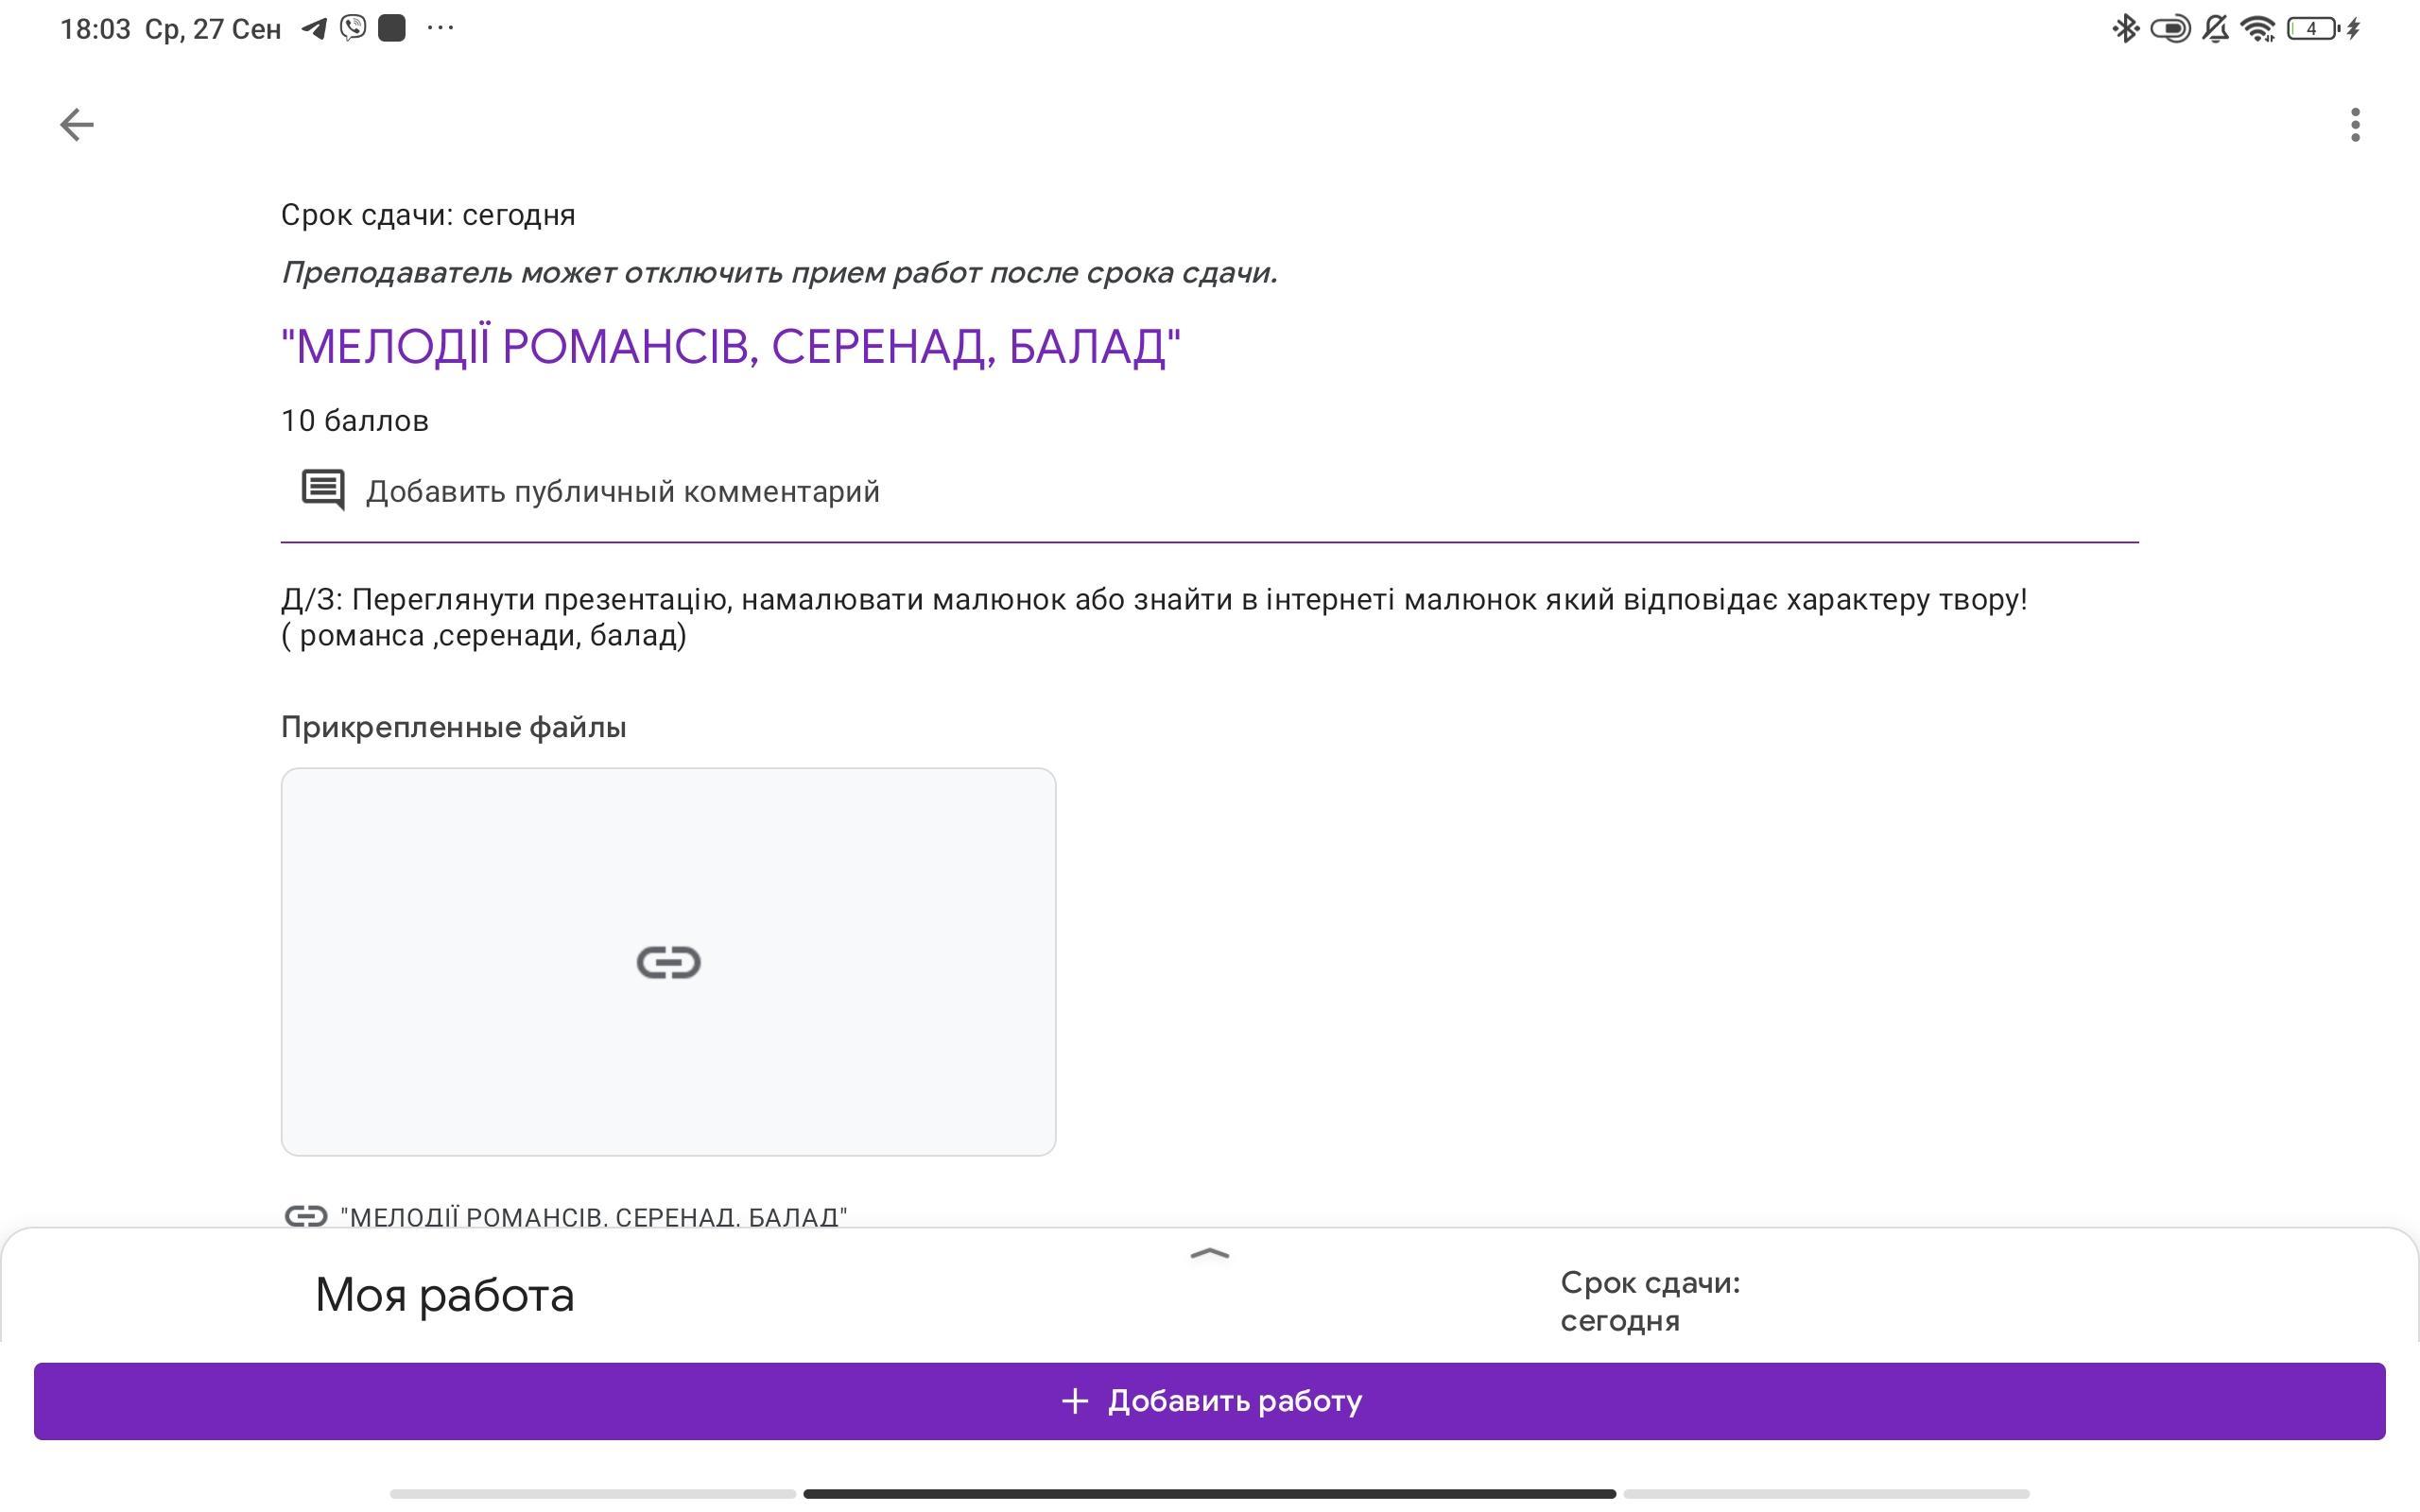Tap the more notifications ellipsis in status bar
Viewport: 2420px width, 1512px height.
[440, 28]
